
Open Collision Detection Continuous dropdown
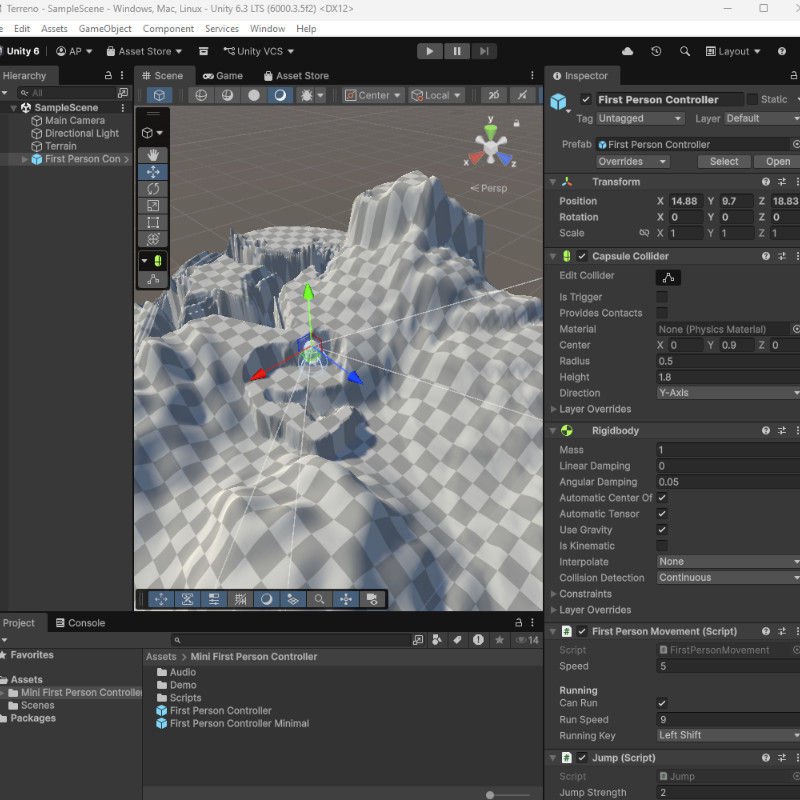[728, 578]
